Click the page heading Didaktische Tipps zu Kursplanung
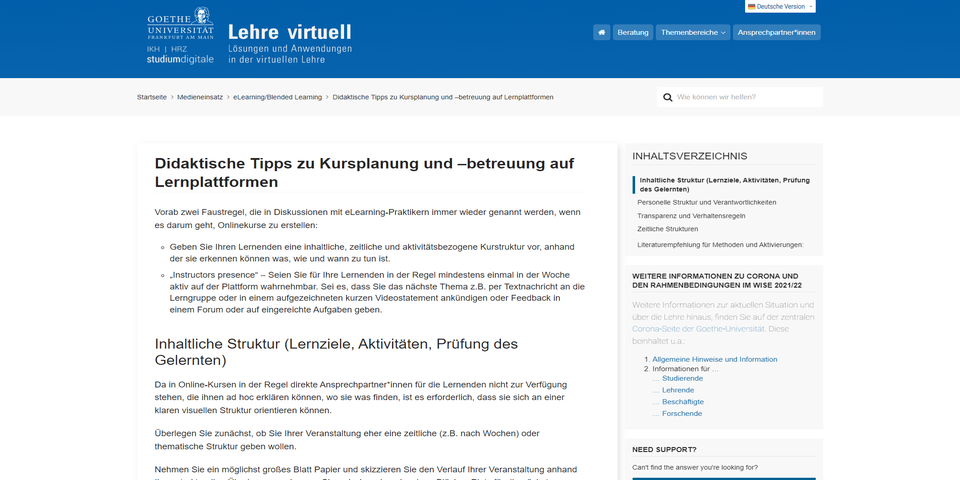The image size is (960, 480). point(364,173)
